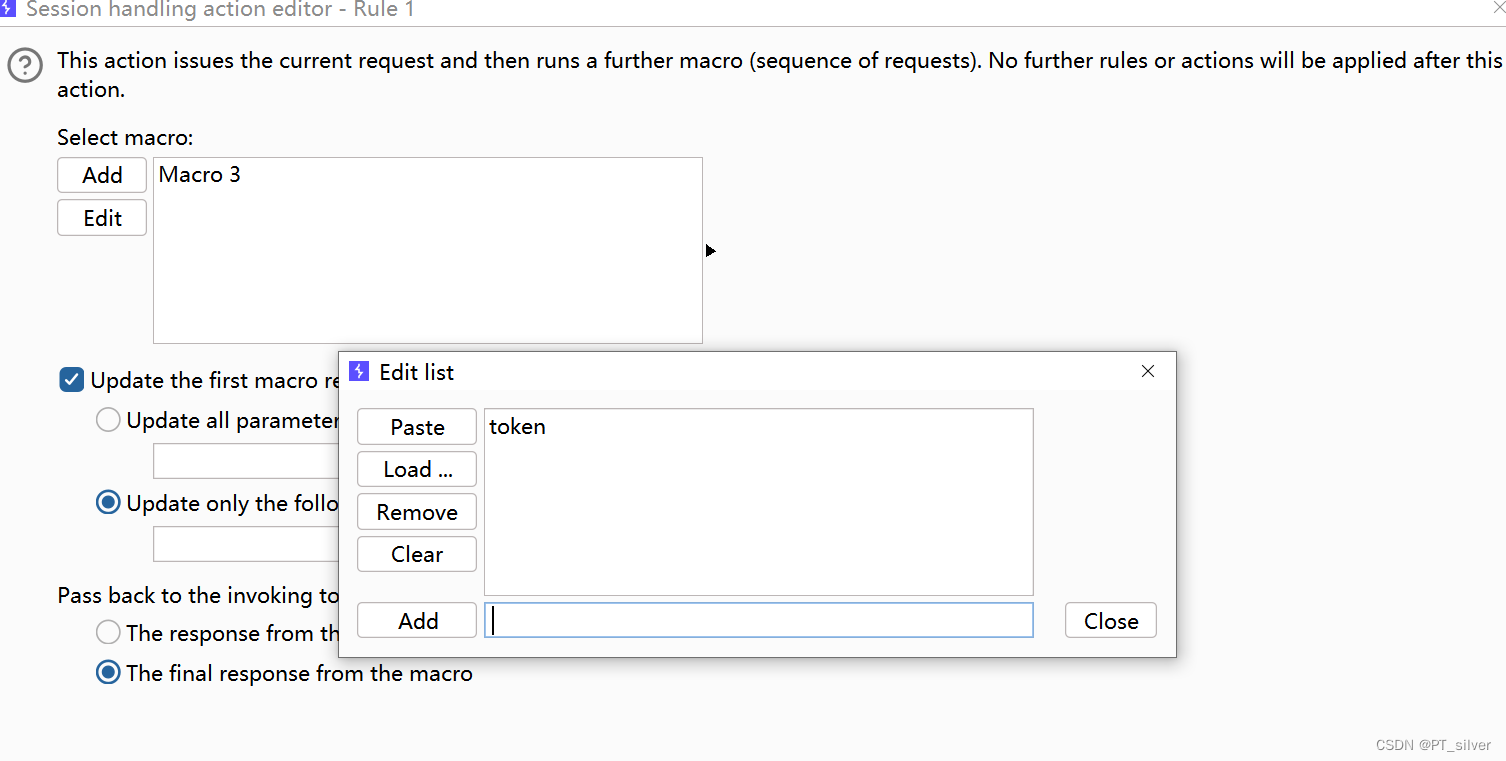Select Update all parameters radio button
Viewport: 1506px width, 761px height.
108,420
